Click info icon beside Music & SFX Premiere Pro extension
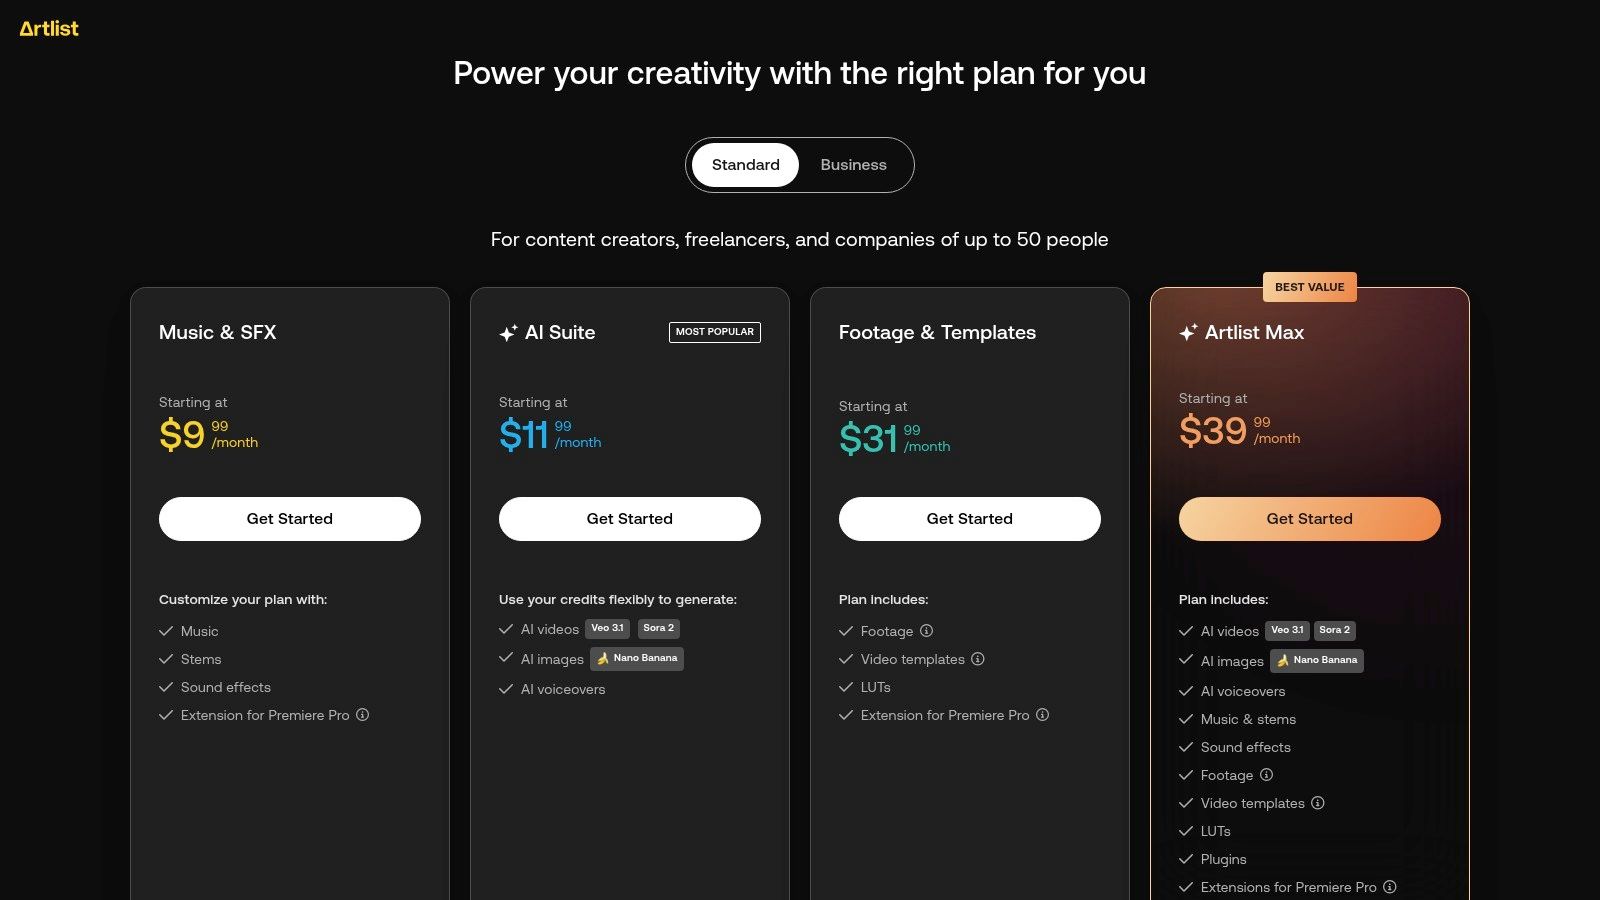 pyautogui.click(x=363, y=715)
